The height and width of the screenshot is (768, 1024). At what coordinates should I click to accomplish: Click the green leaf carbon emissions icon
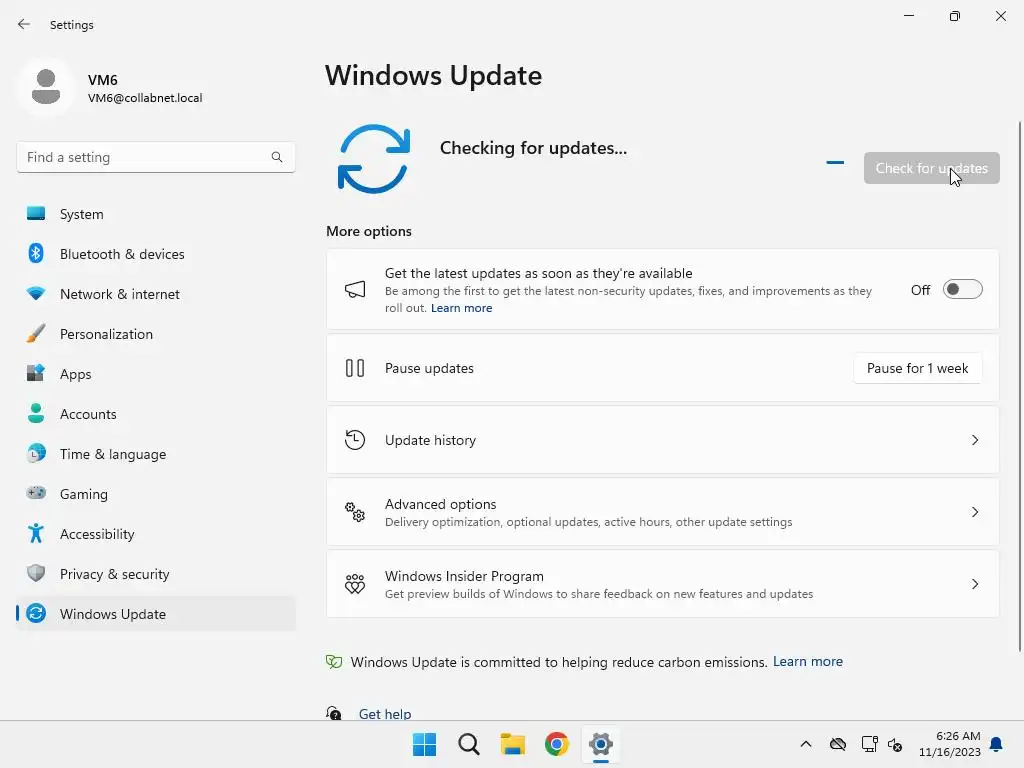click(x=334, y=662)
